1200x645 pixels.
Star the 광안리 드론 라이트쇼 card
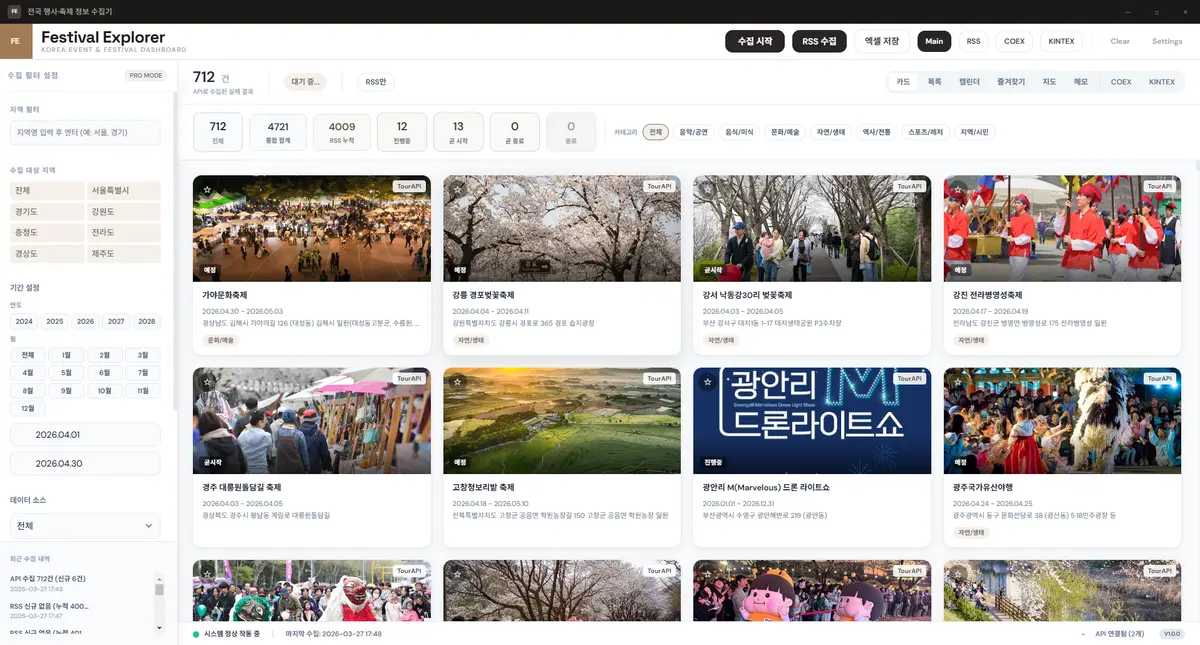707,381
